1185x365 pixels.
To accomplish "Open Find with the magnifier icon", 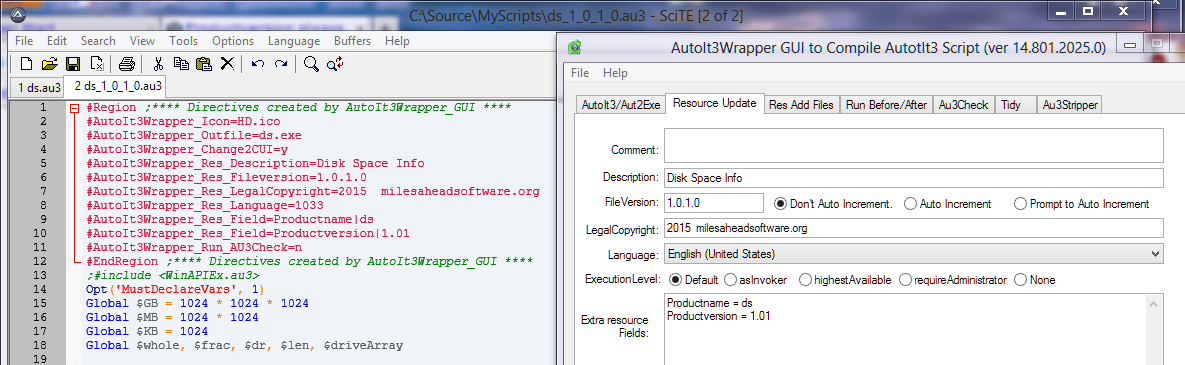I will (311, 64).
